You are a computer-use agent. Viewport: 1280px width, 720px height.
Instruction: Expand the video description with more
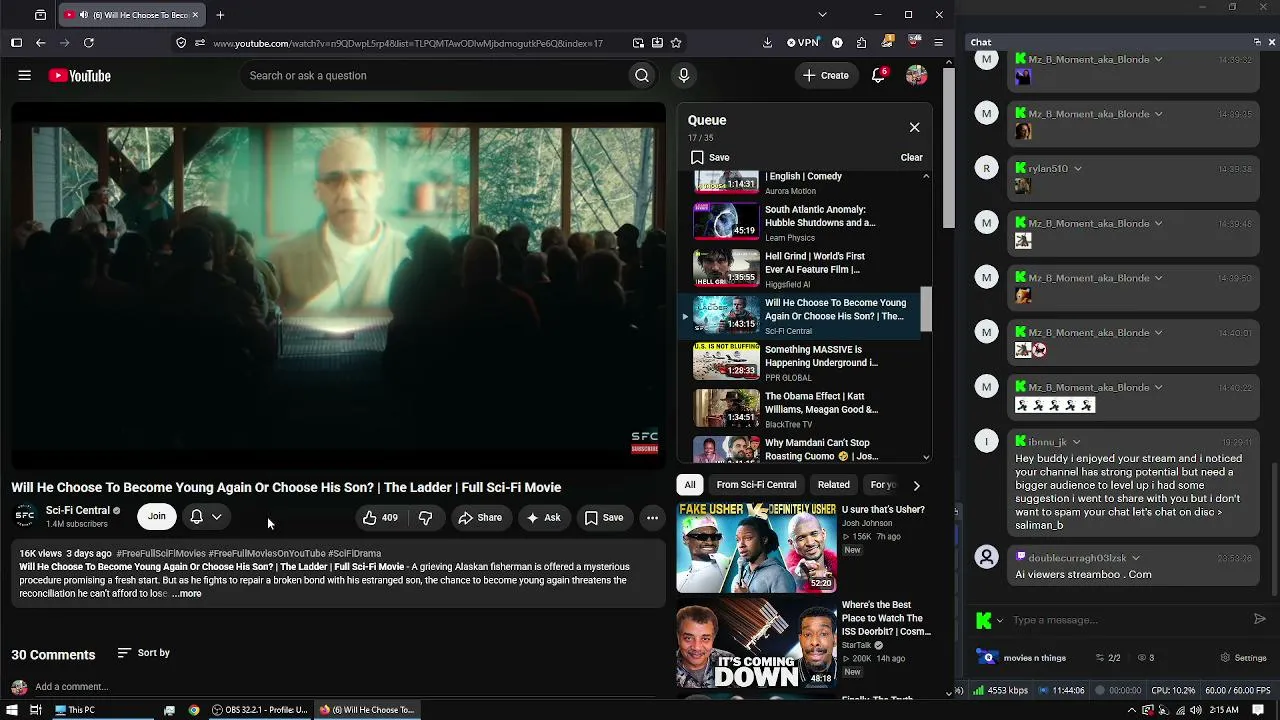187,594
